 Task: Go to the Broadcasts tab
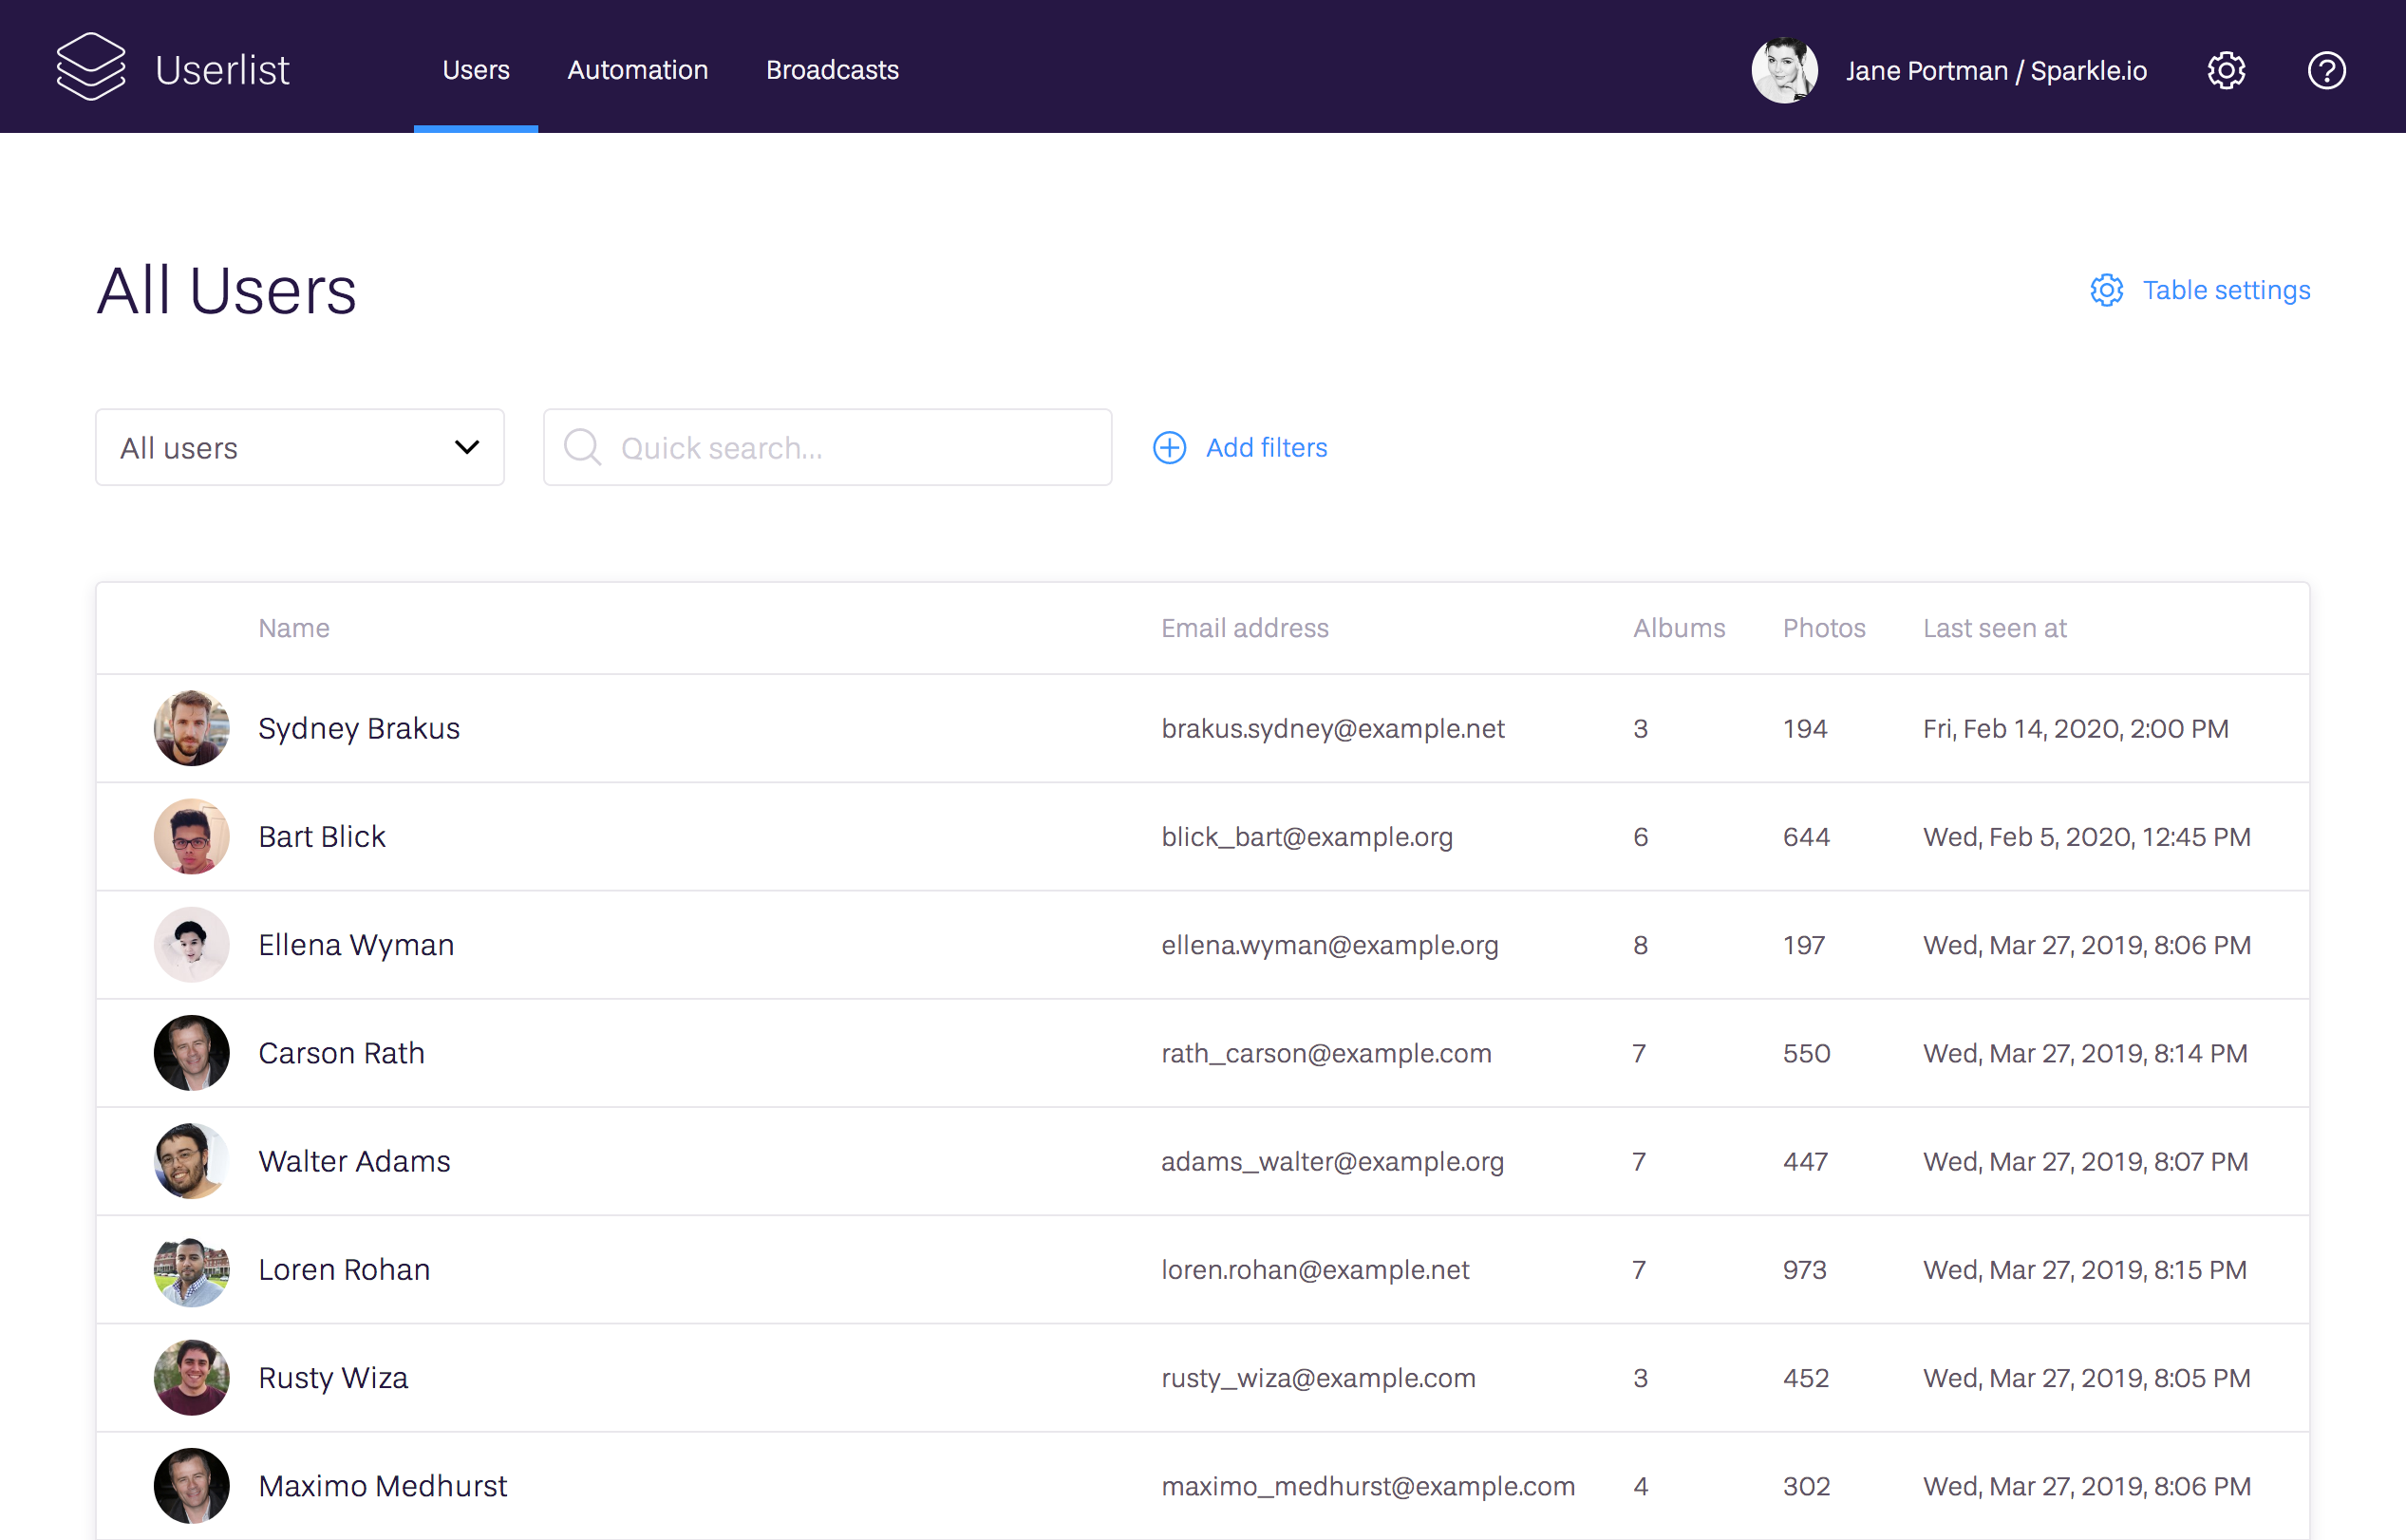[x=832, y=70]
